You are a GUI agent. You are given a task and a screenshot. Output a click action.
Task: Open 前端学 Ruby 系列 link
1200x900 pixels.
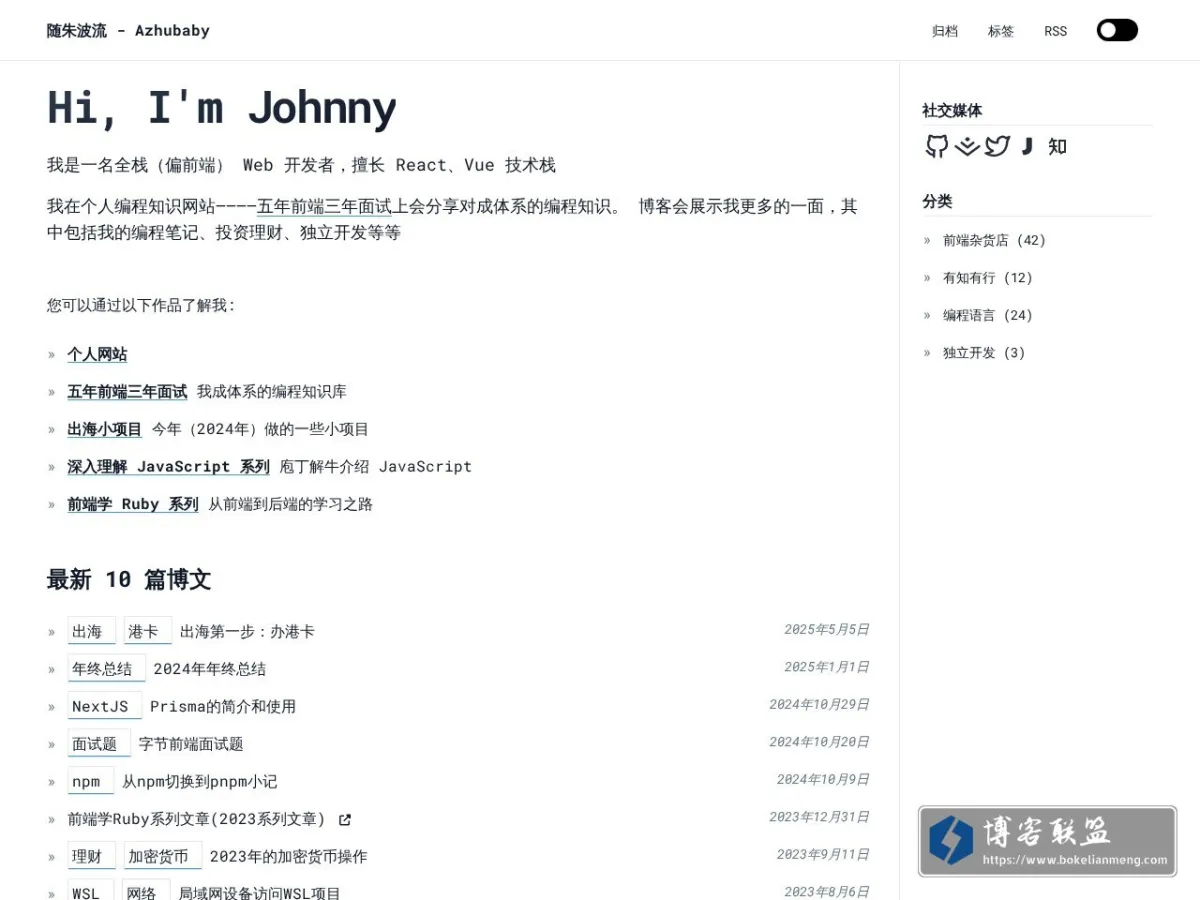(133, 504)
